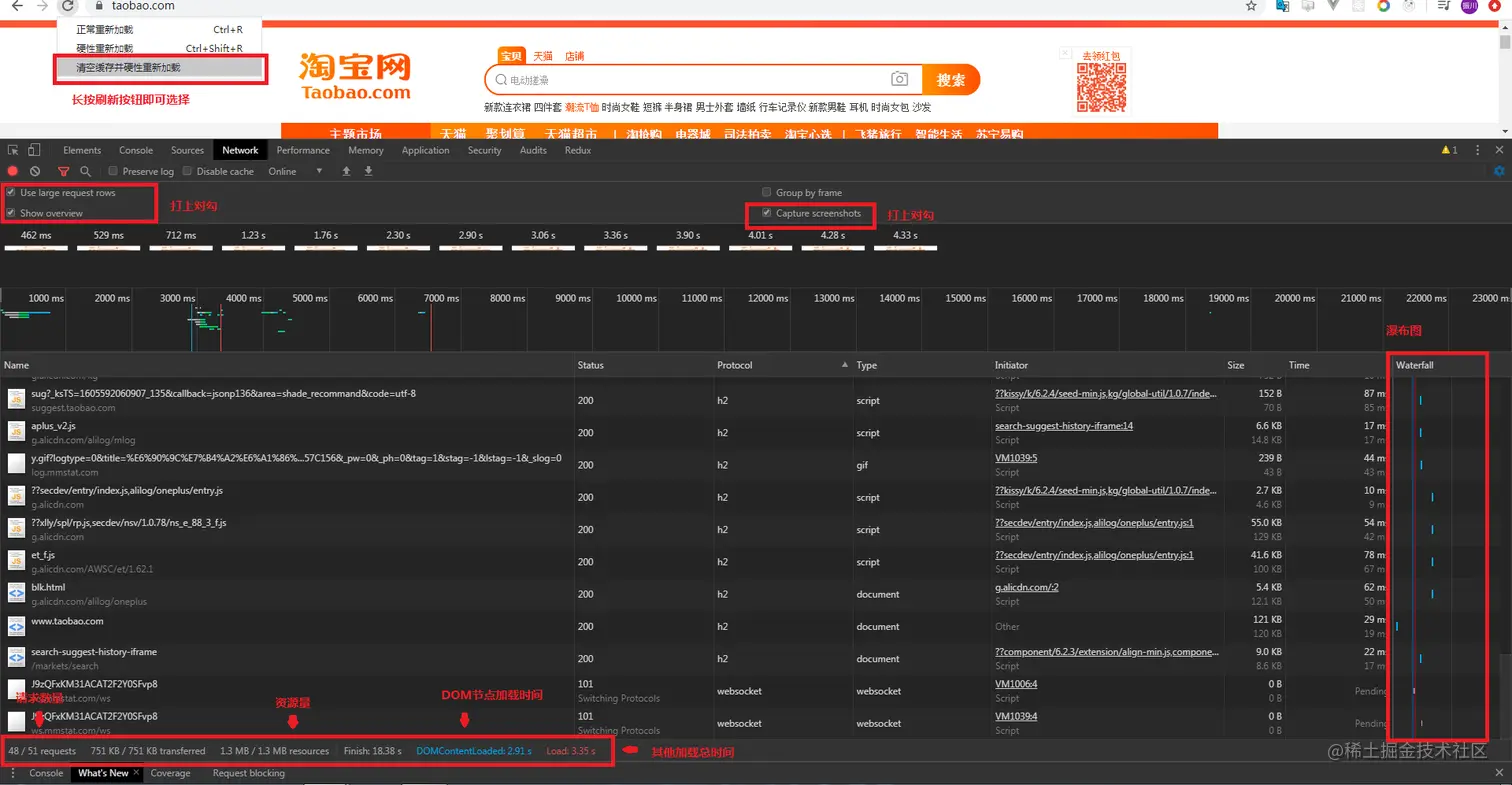
Task: Close the What's New drawer tab
Action: pos(136,773)
